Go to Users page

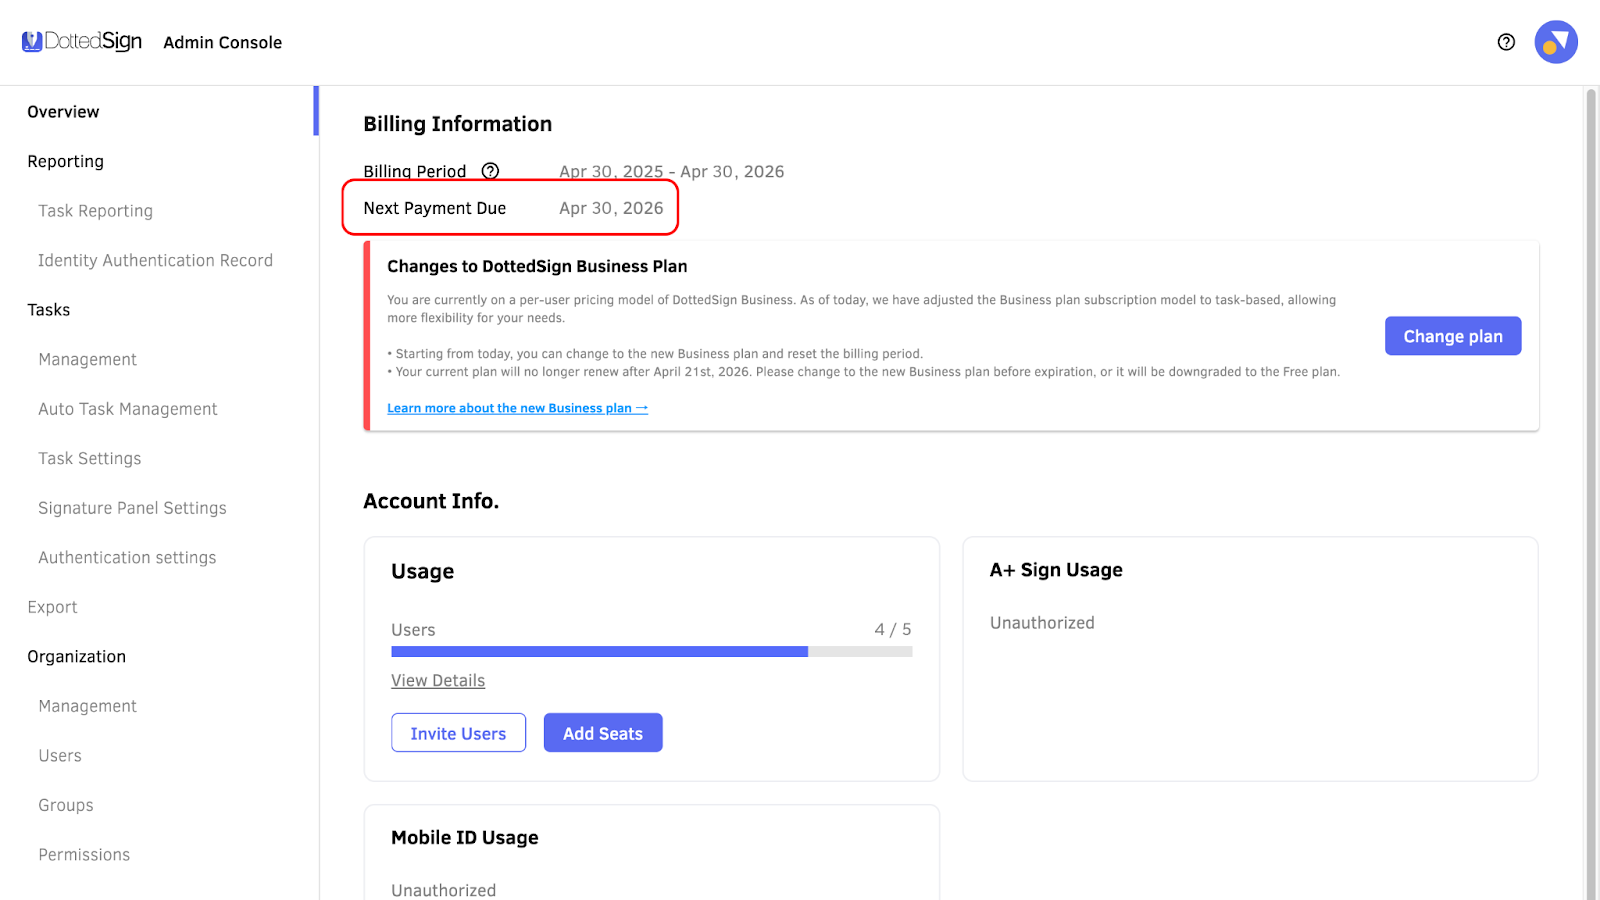[x=60, y=756]
